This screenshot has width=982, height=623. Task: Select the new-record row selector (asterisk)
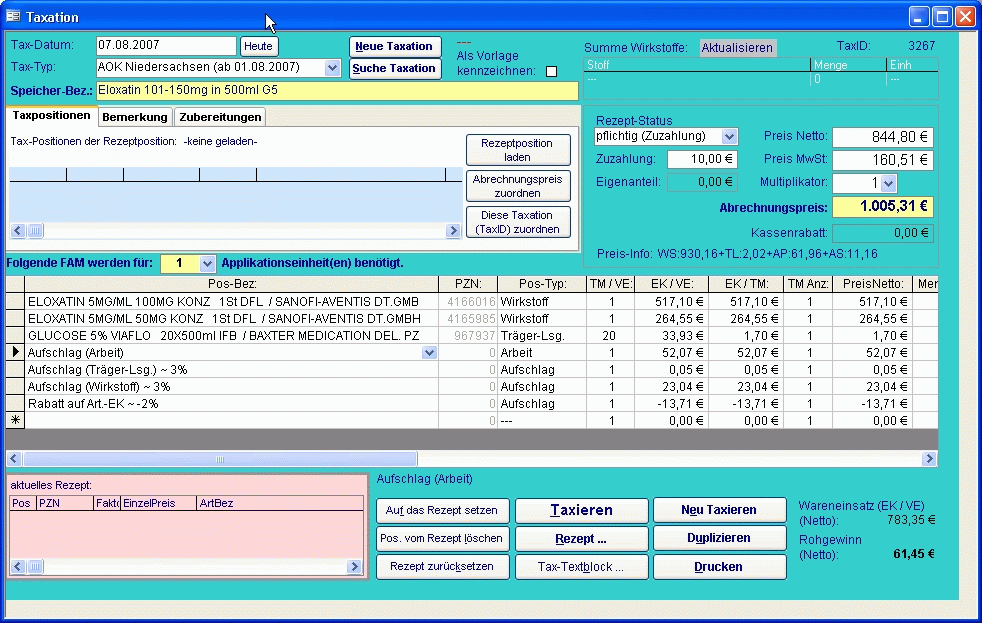point(15,421)
